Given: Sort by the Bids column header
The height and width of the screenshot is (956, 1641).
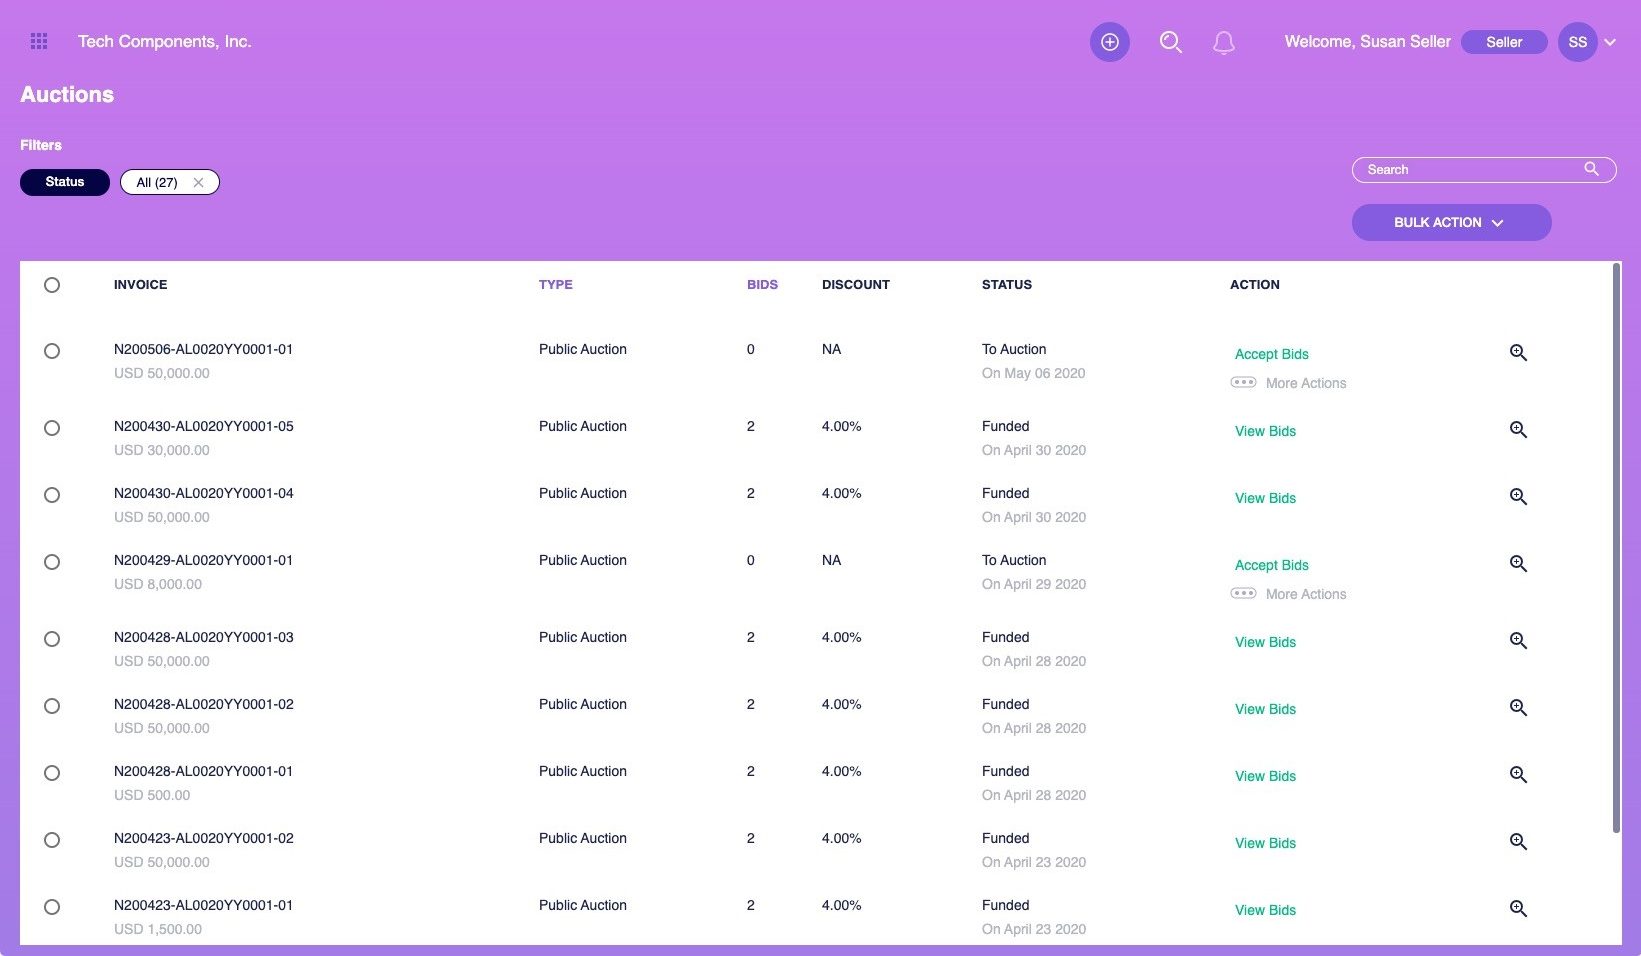Looking at the screenshot, I should coord(762,285).
